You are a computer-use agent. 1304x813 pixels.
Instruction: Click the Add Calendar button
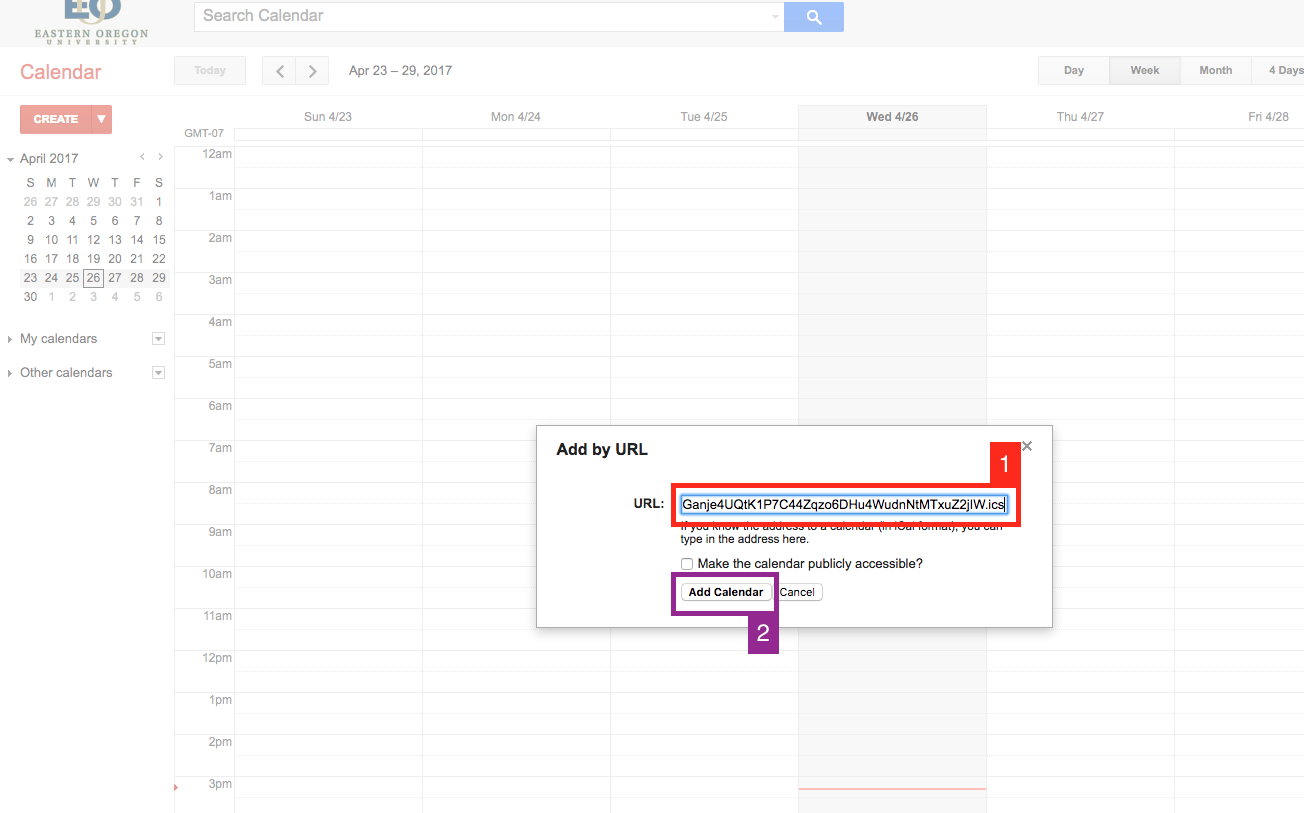pyautogui.click(x=726, y=592)
